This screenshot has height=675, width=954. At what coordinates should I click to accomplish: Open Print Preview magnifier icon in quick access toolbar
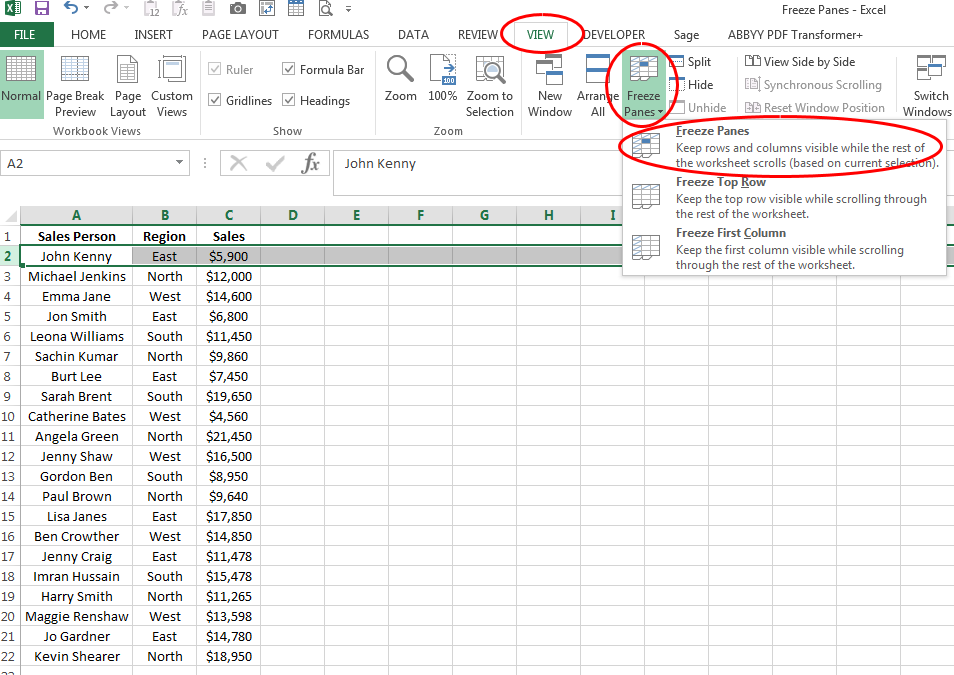[x=326, y=9]
